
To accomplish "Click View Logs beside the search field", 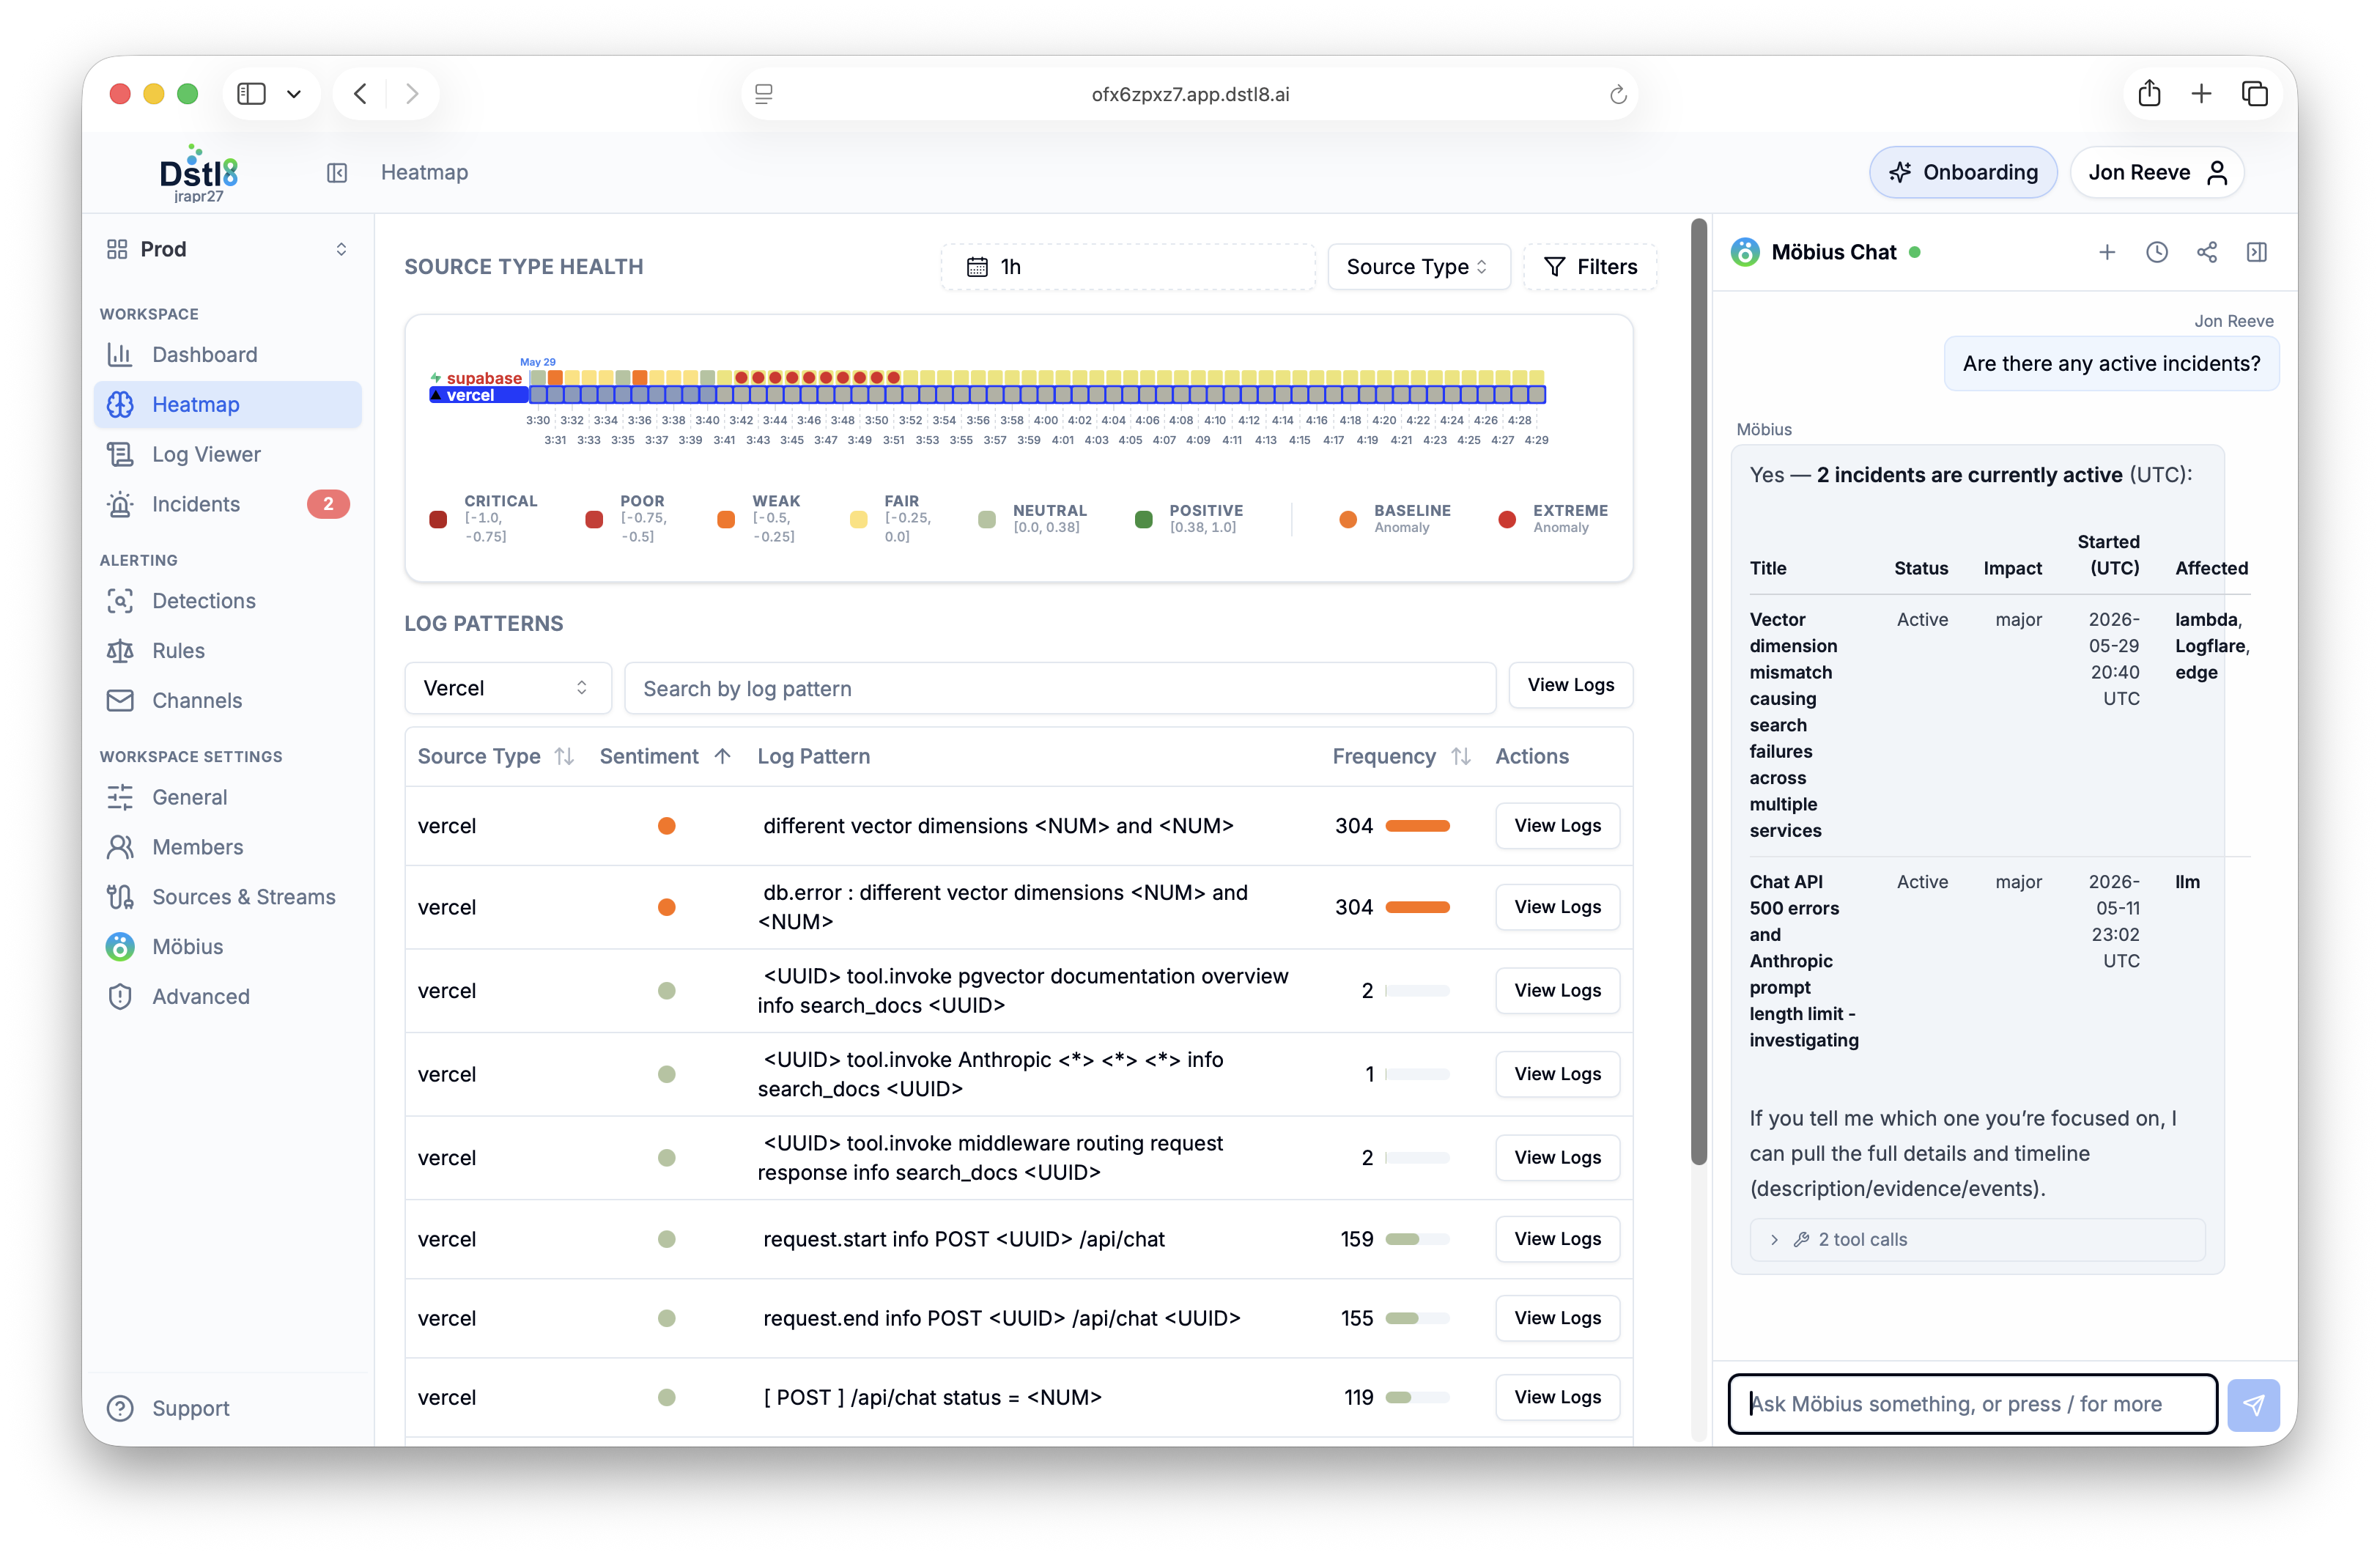I will click(1571, 685).
